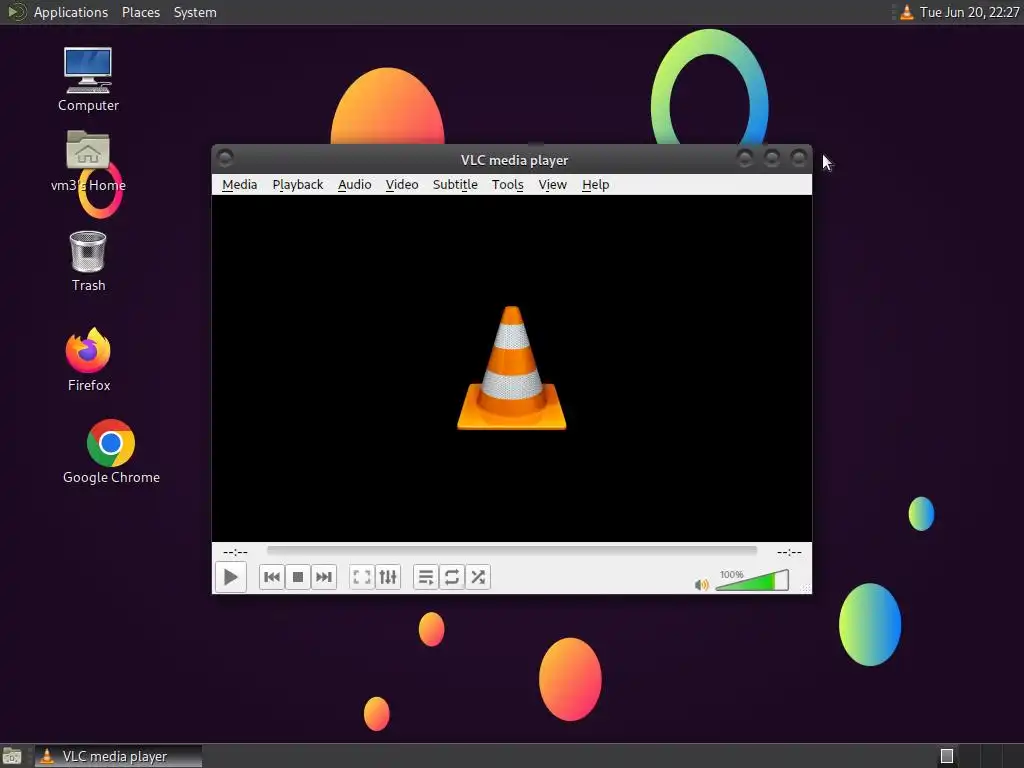Stop playback with the square button
The height and width of the screenshot is (768, 1024).
[x=298, y=577]
